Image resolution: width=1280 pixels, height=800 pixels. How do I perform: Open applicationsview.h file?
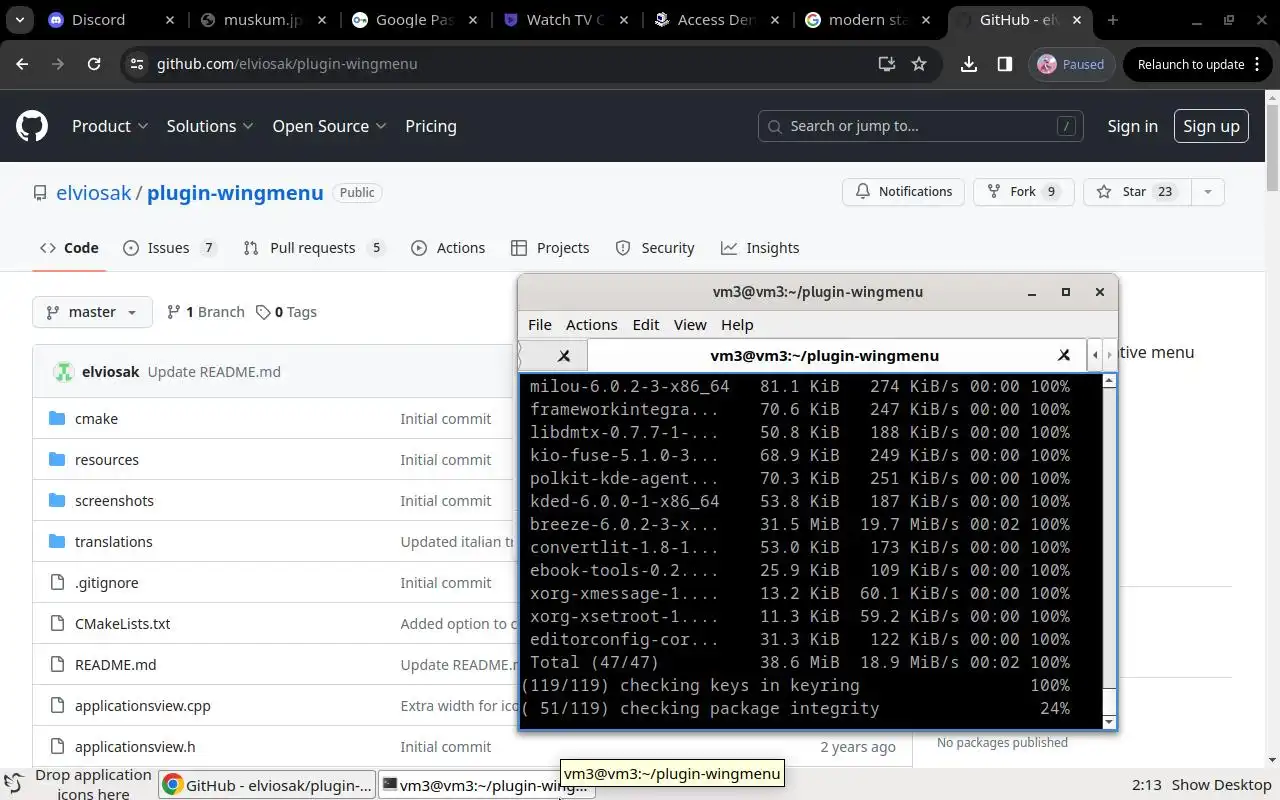pyautogui.click(x=135, y=747)
